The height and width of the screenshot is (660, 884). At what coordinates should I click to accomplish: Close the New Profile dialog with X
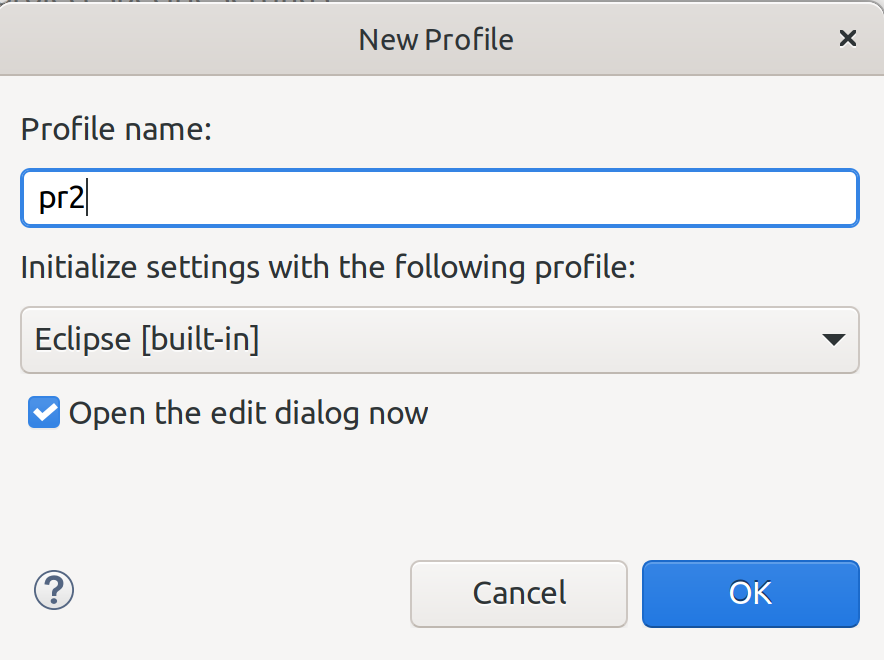click(847, 39)
